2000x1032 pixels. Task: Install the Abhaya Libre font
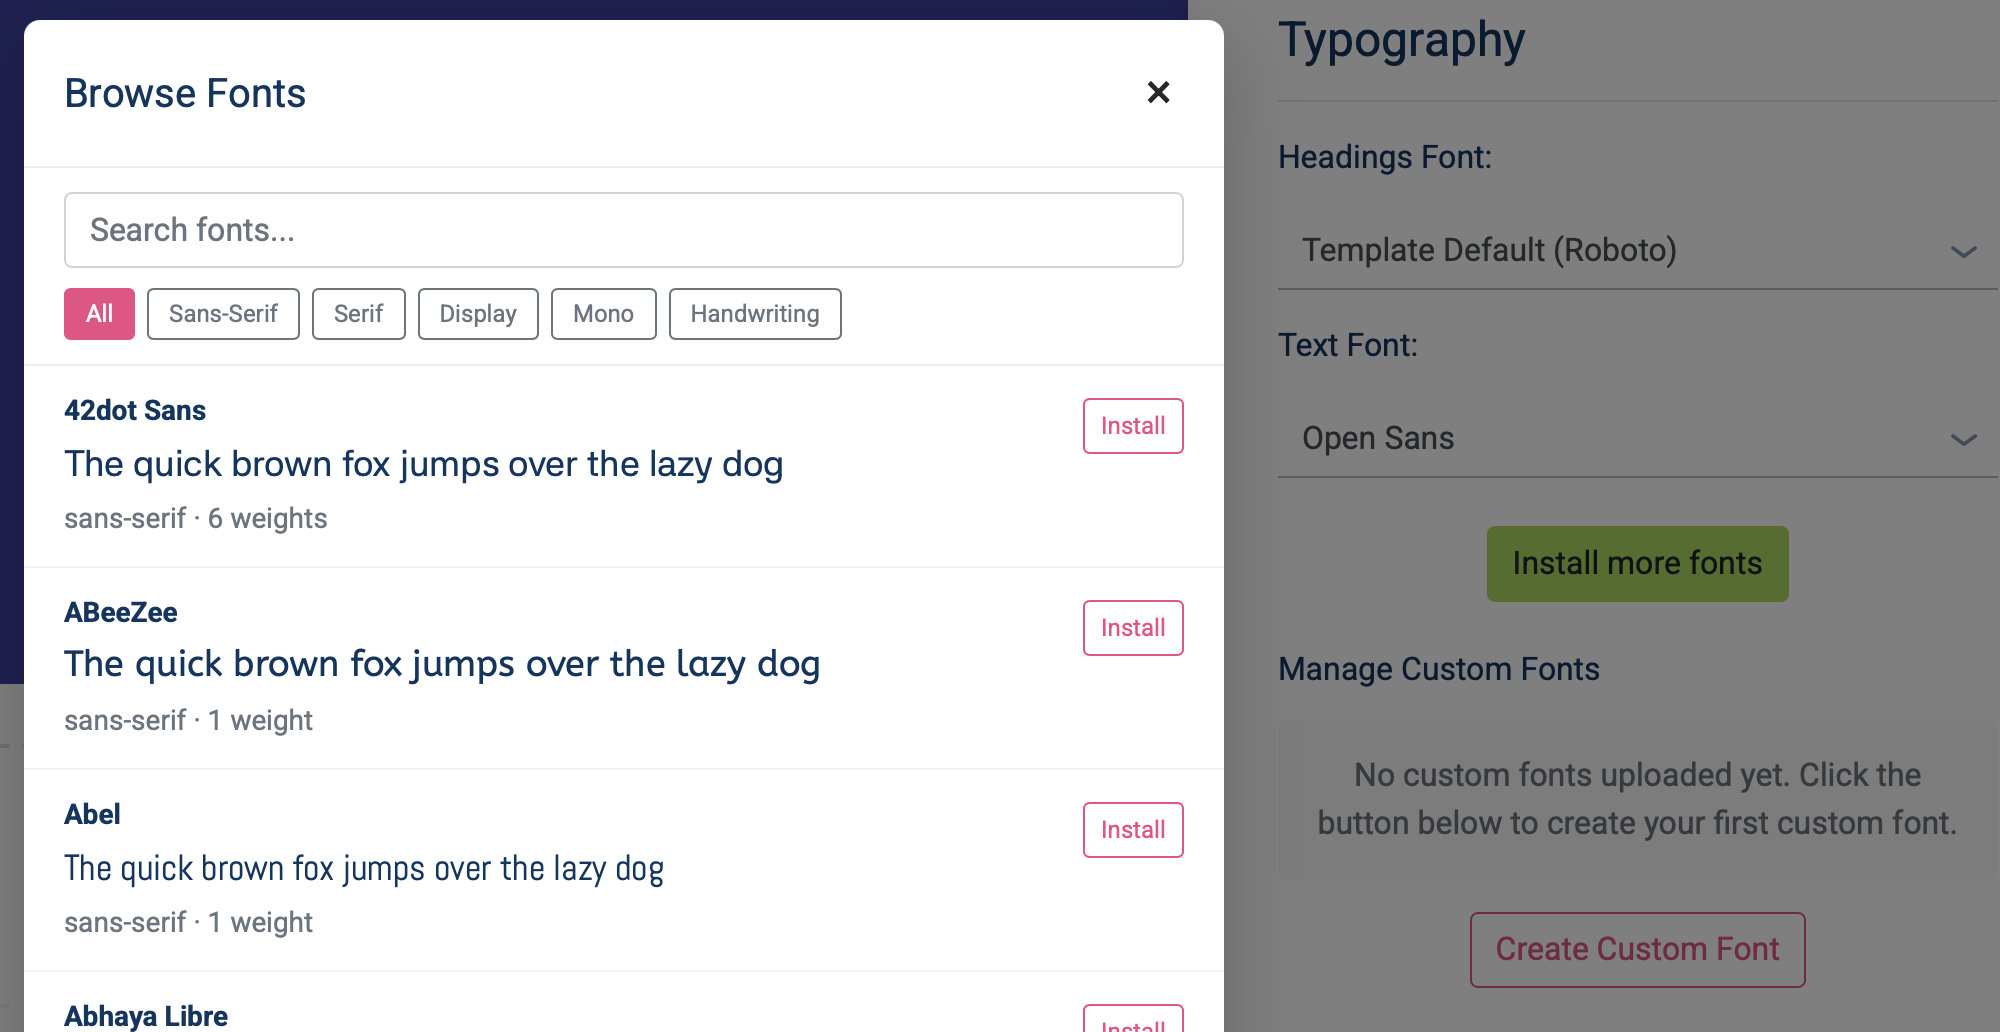coord(1132,1022)
